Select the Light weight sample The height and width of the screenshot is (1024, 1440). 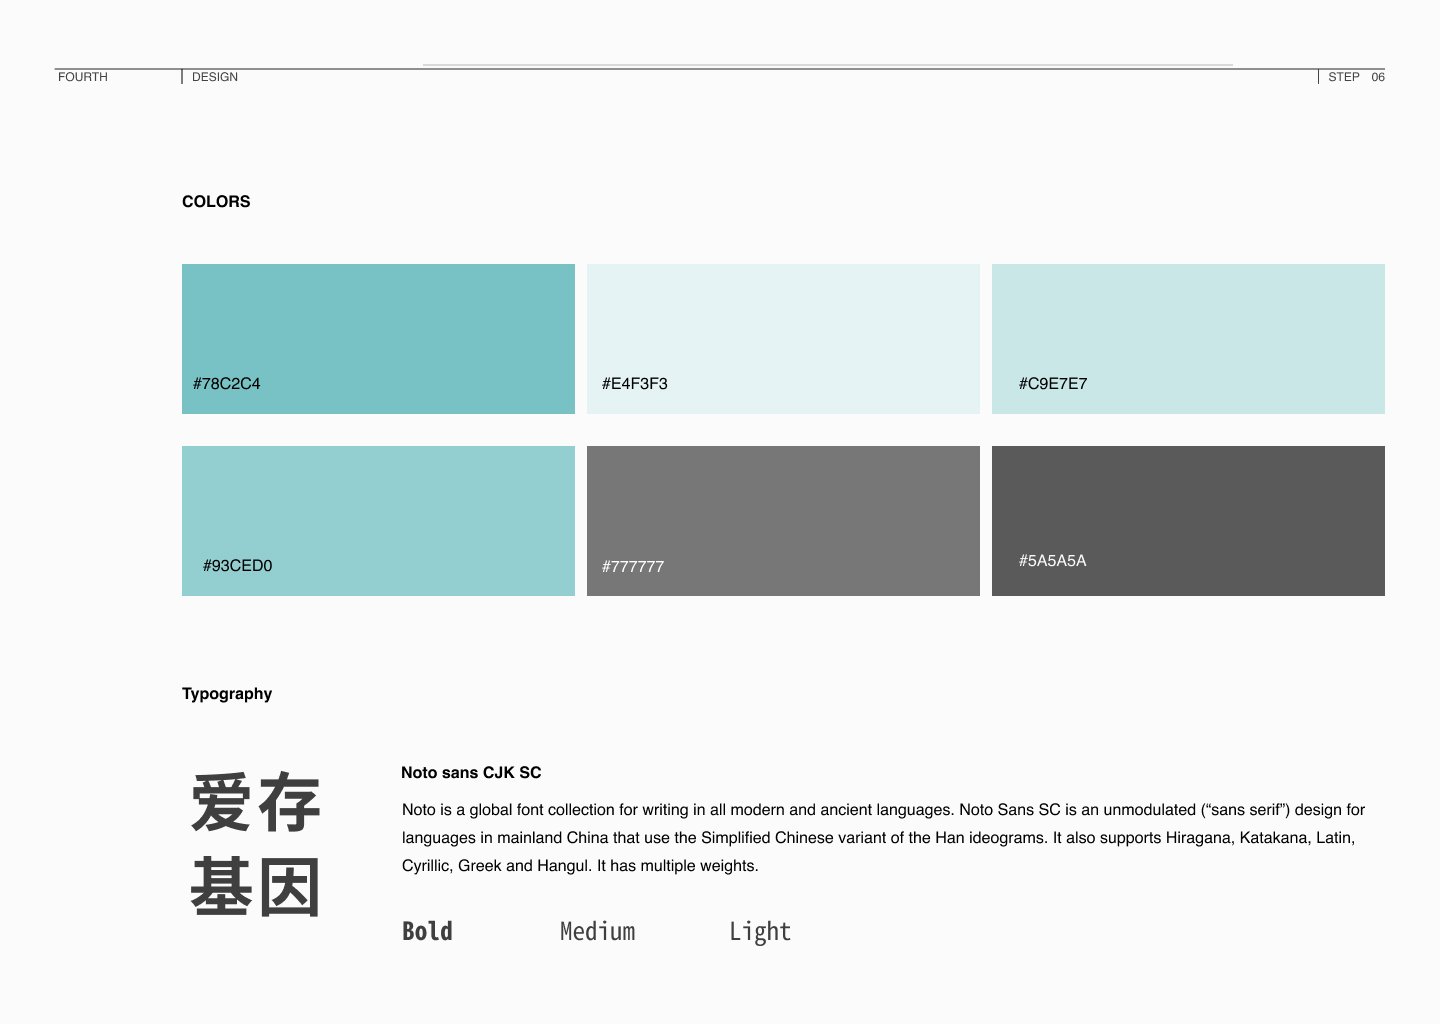(x=761, y=931)
